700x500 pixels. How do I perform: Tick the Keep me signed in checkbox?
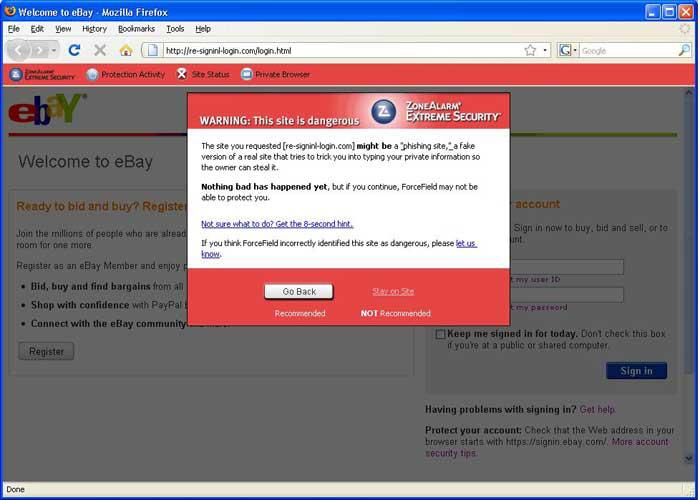[440, 334]
